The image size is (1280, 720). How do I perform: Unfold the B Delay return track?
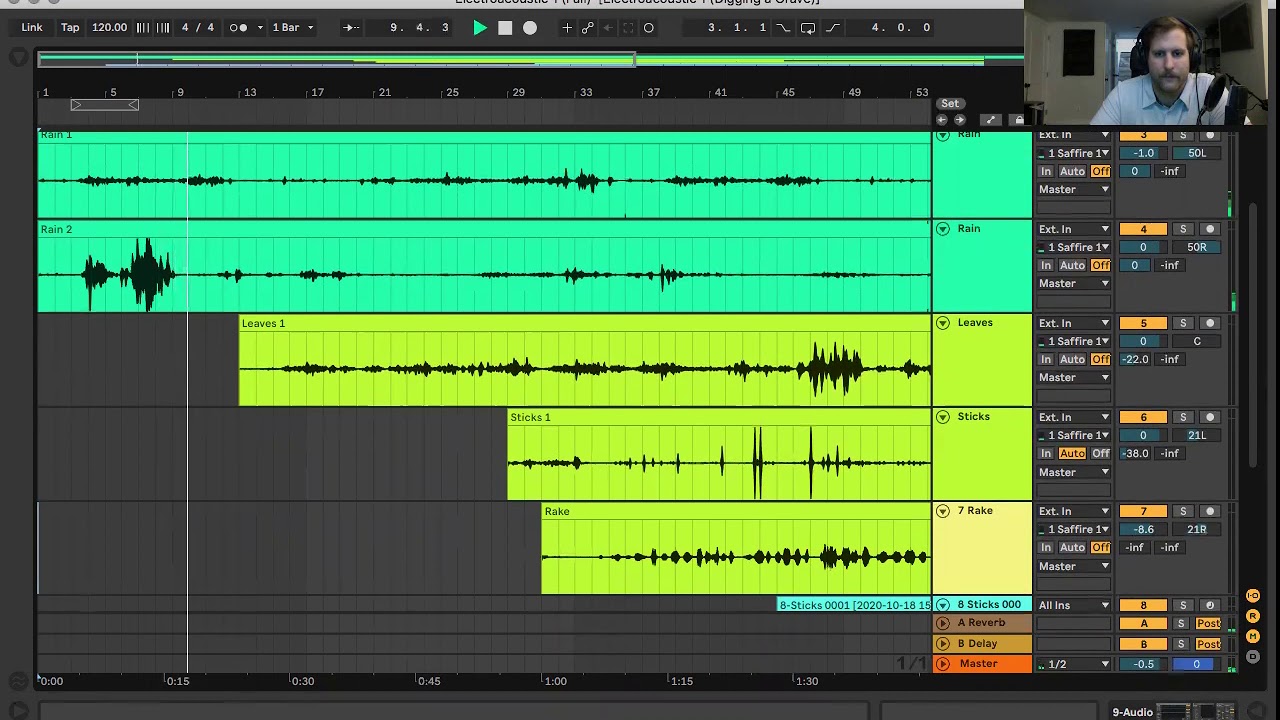pos(942,644)
